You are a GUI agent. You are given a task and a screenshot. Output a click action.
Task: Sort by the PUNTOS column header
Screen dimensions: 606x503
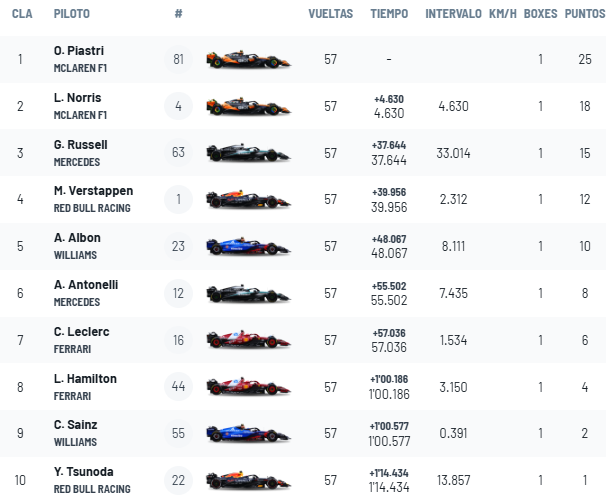[x=585, y=14]
